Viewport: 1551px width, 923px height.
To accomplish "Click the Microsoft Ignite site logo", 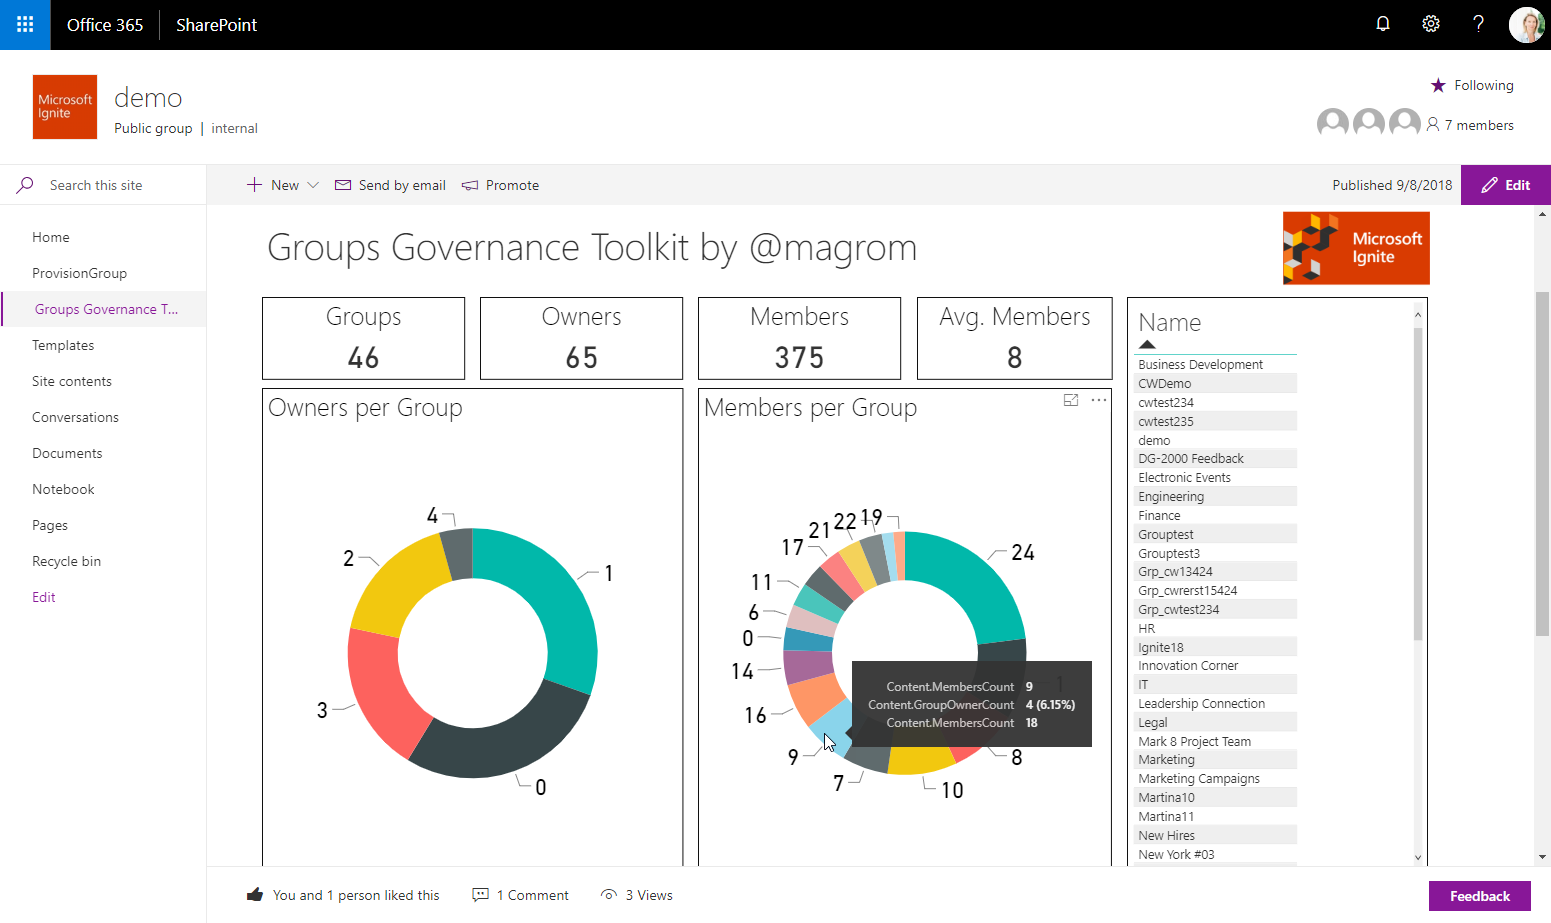I will click(x=65, y=107).
